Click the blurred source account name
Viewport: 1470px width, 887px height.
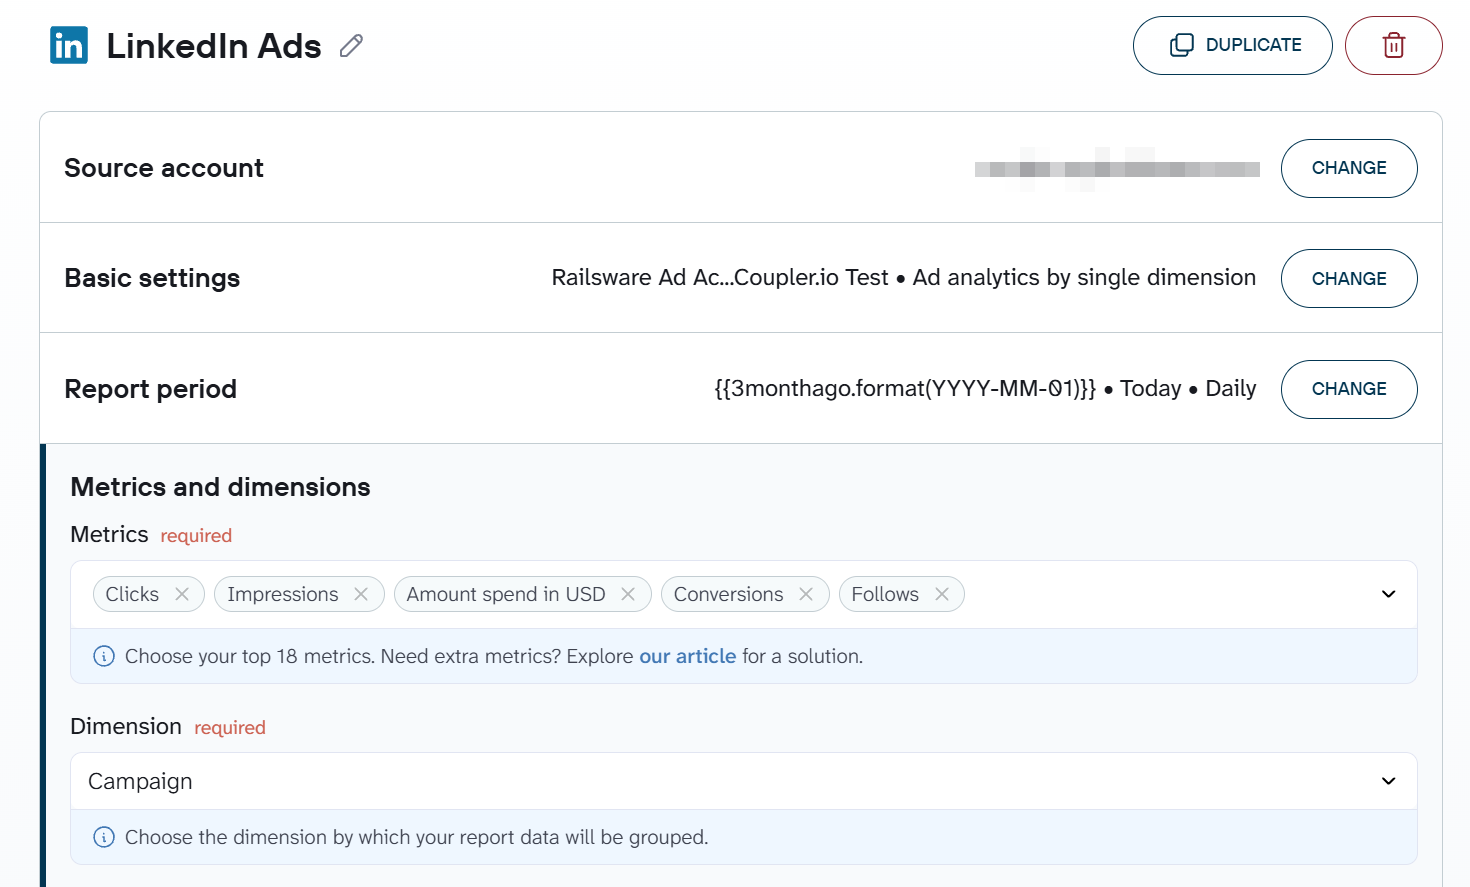pyautogui.click(x=1117, y=169)
